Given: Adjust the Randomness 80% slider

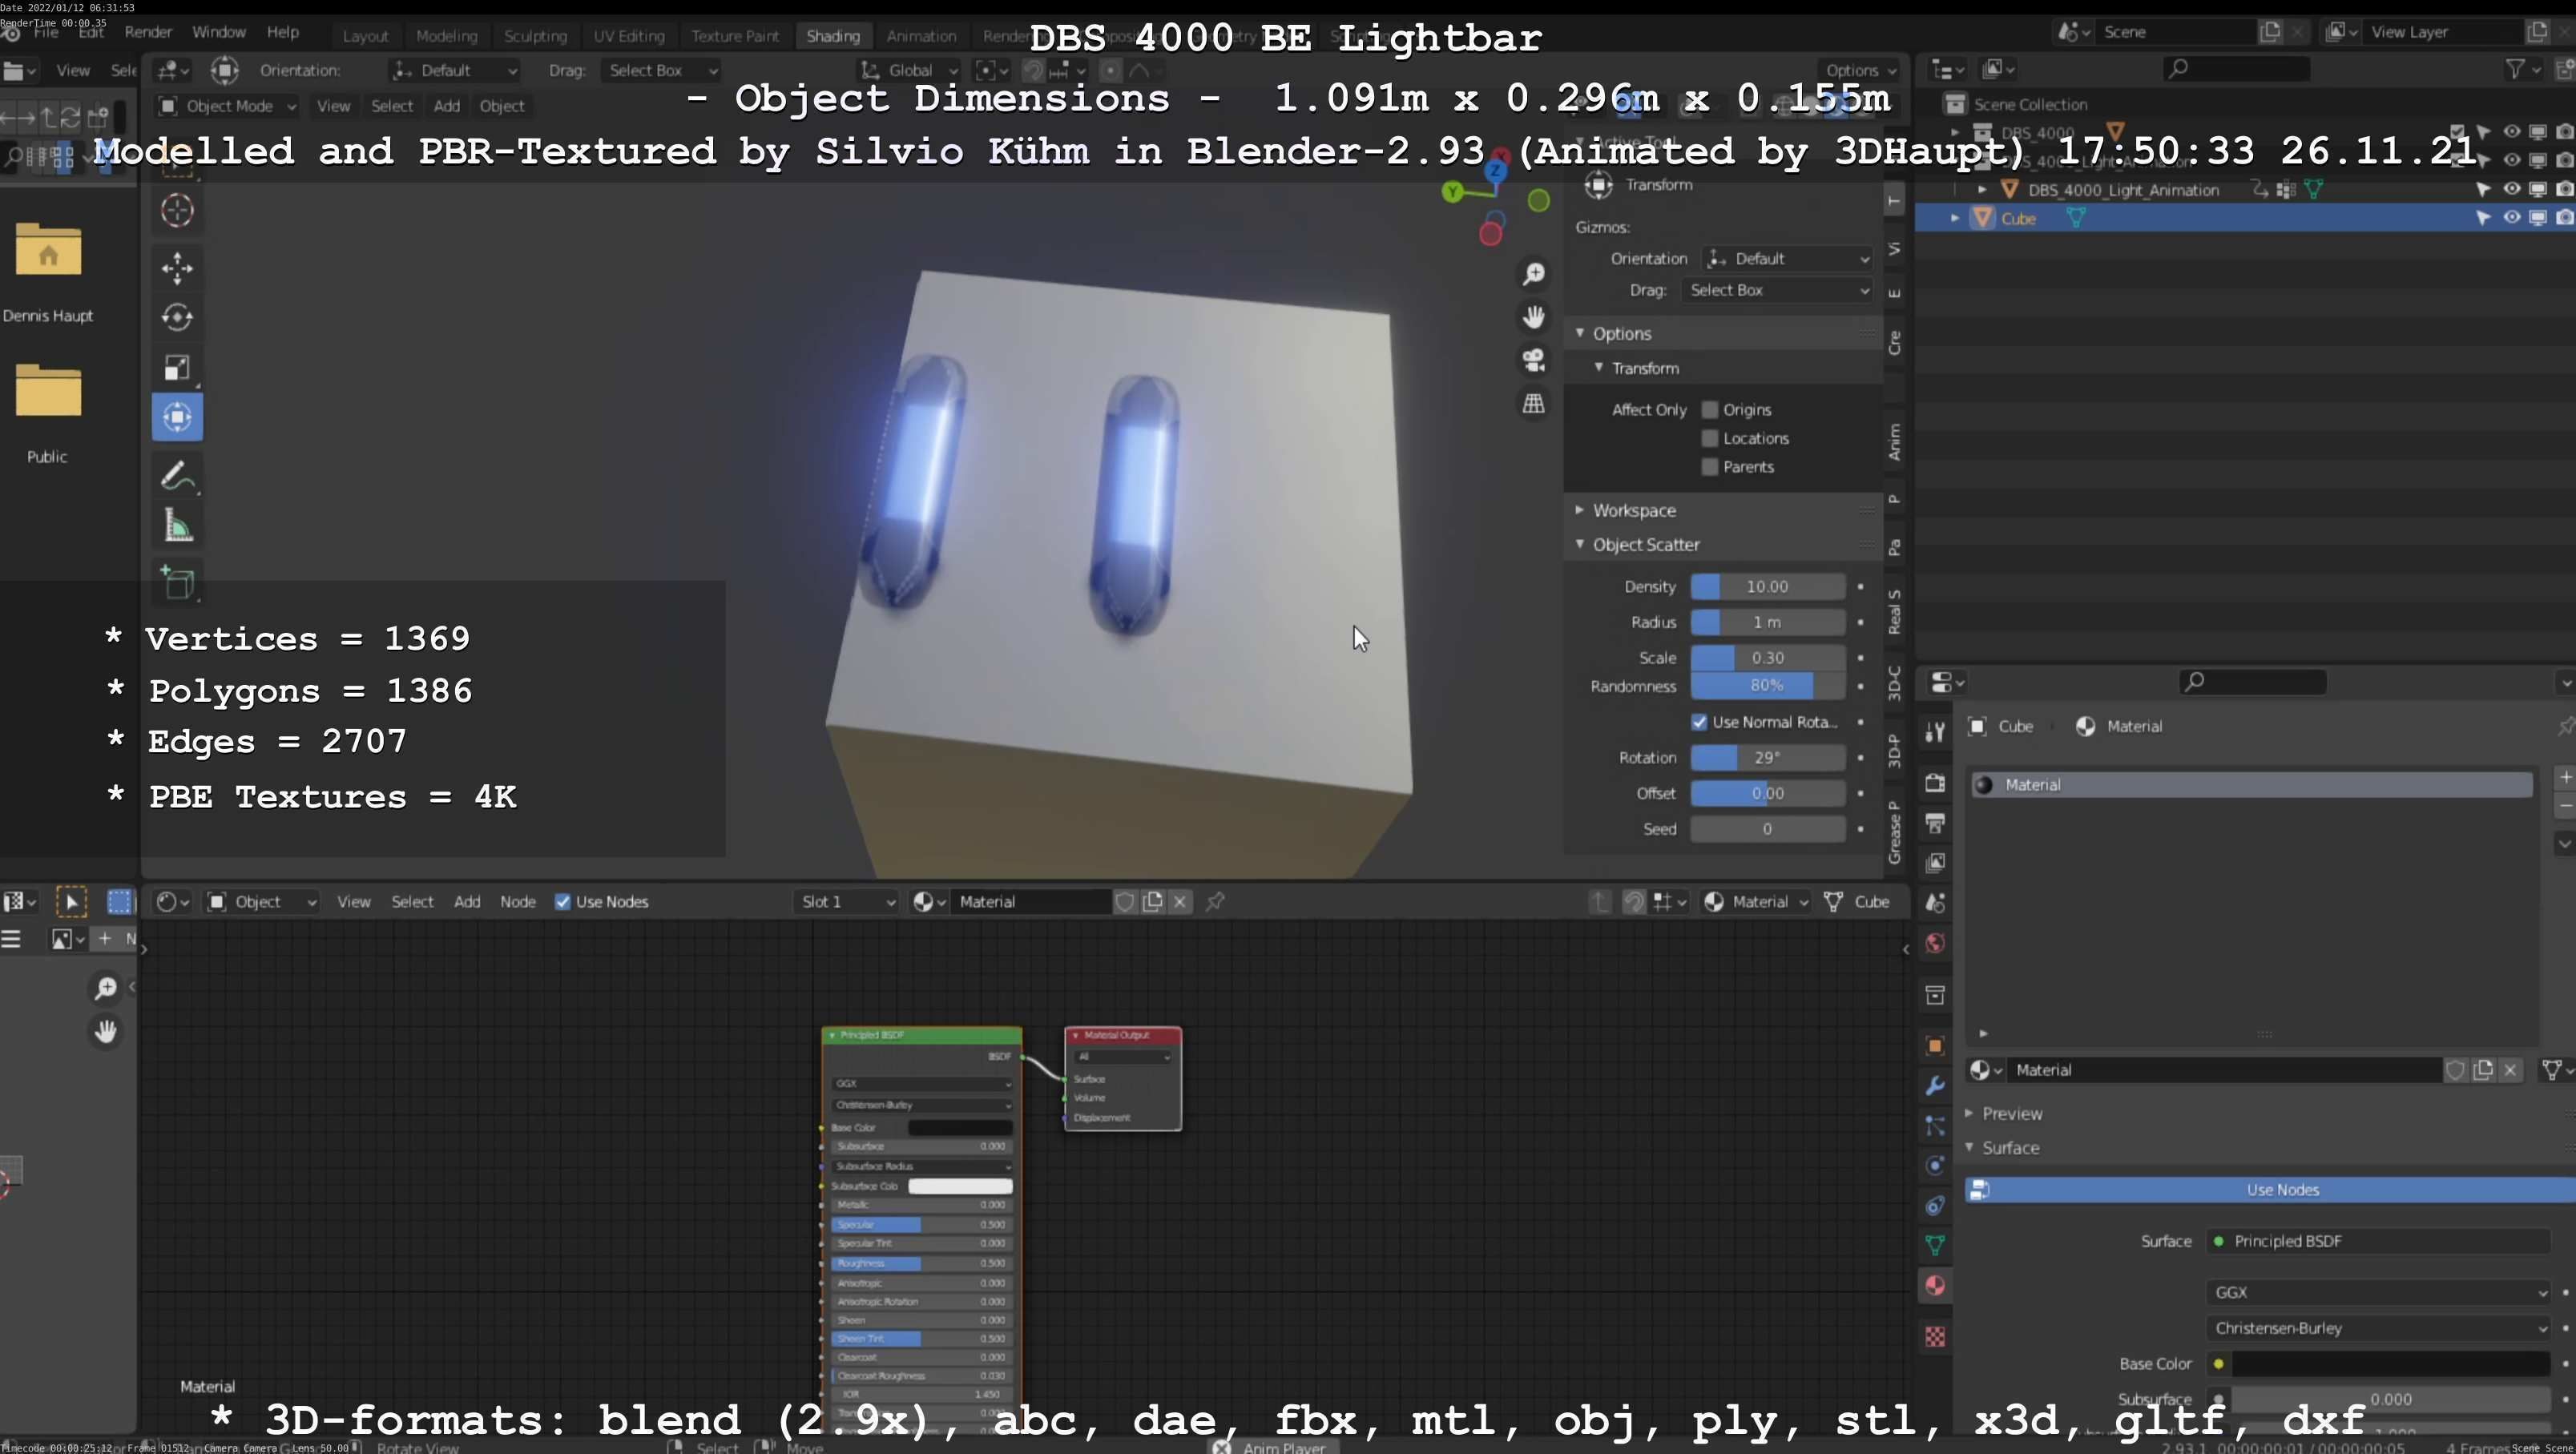Looking at the screenshot, I should click(1767, 686).
